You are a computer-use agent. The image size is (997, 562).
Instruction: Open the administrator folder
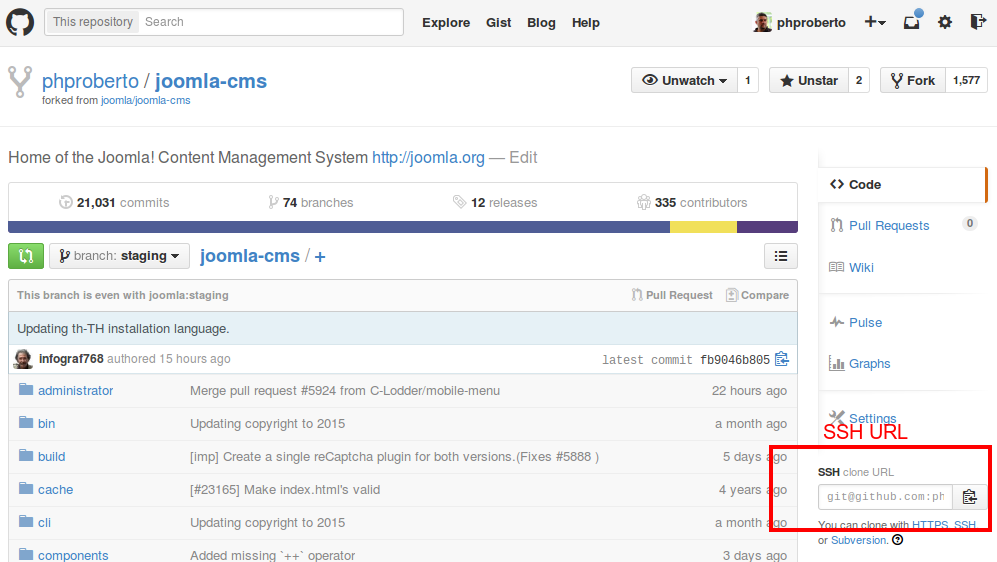[x=76, y=391]
